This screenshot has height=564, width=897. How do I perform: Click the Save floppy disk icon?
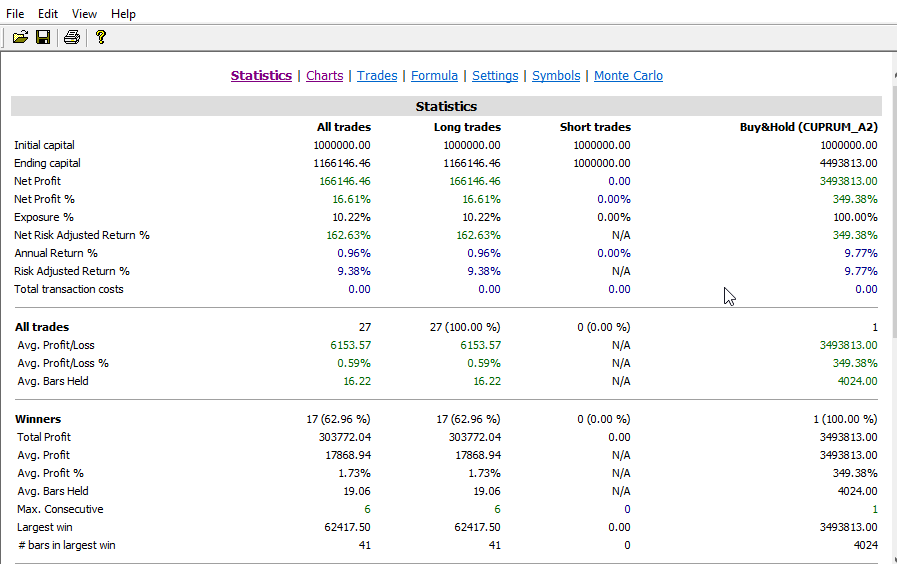click(x=43, y=38)
